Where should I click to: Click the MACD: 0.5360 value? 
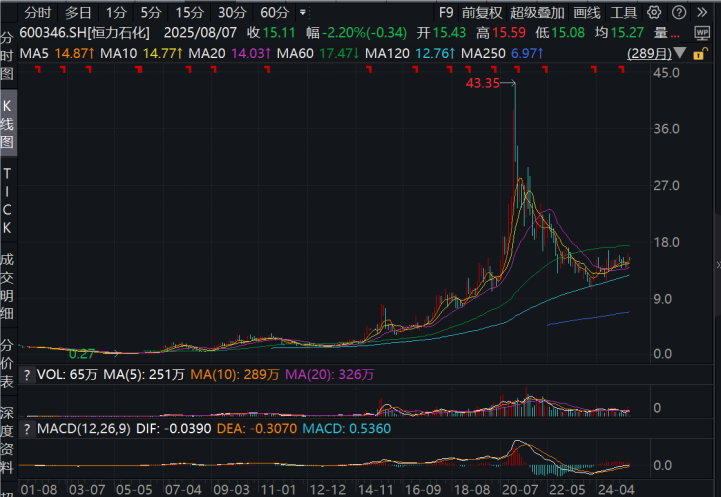(x=347, y=429)
